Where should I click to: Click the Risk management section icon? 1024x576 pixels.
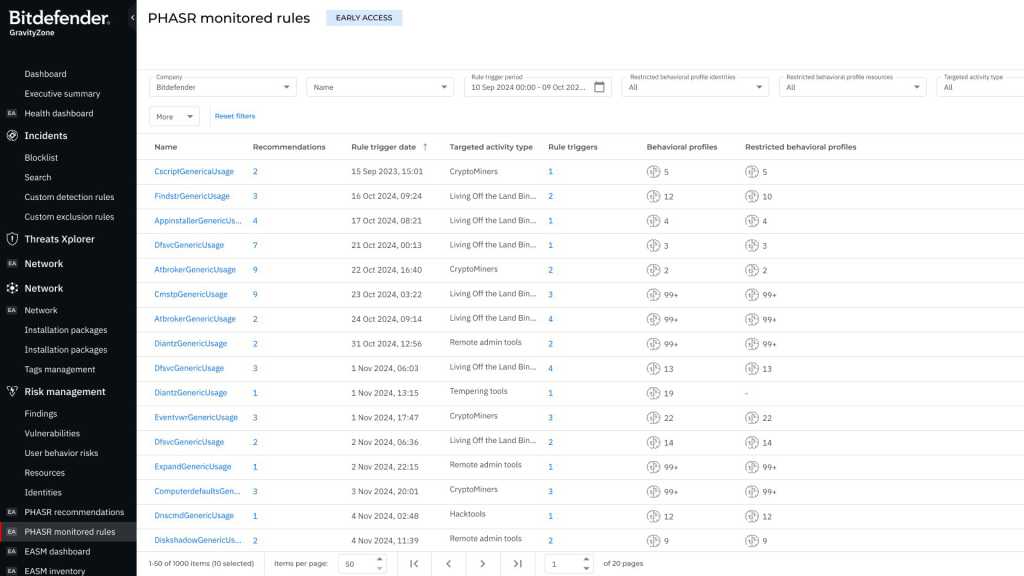click(12, 392)
